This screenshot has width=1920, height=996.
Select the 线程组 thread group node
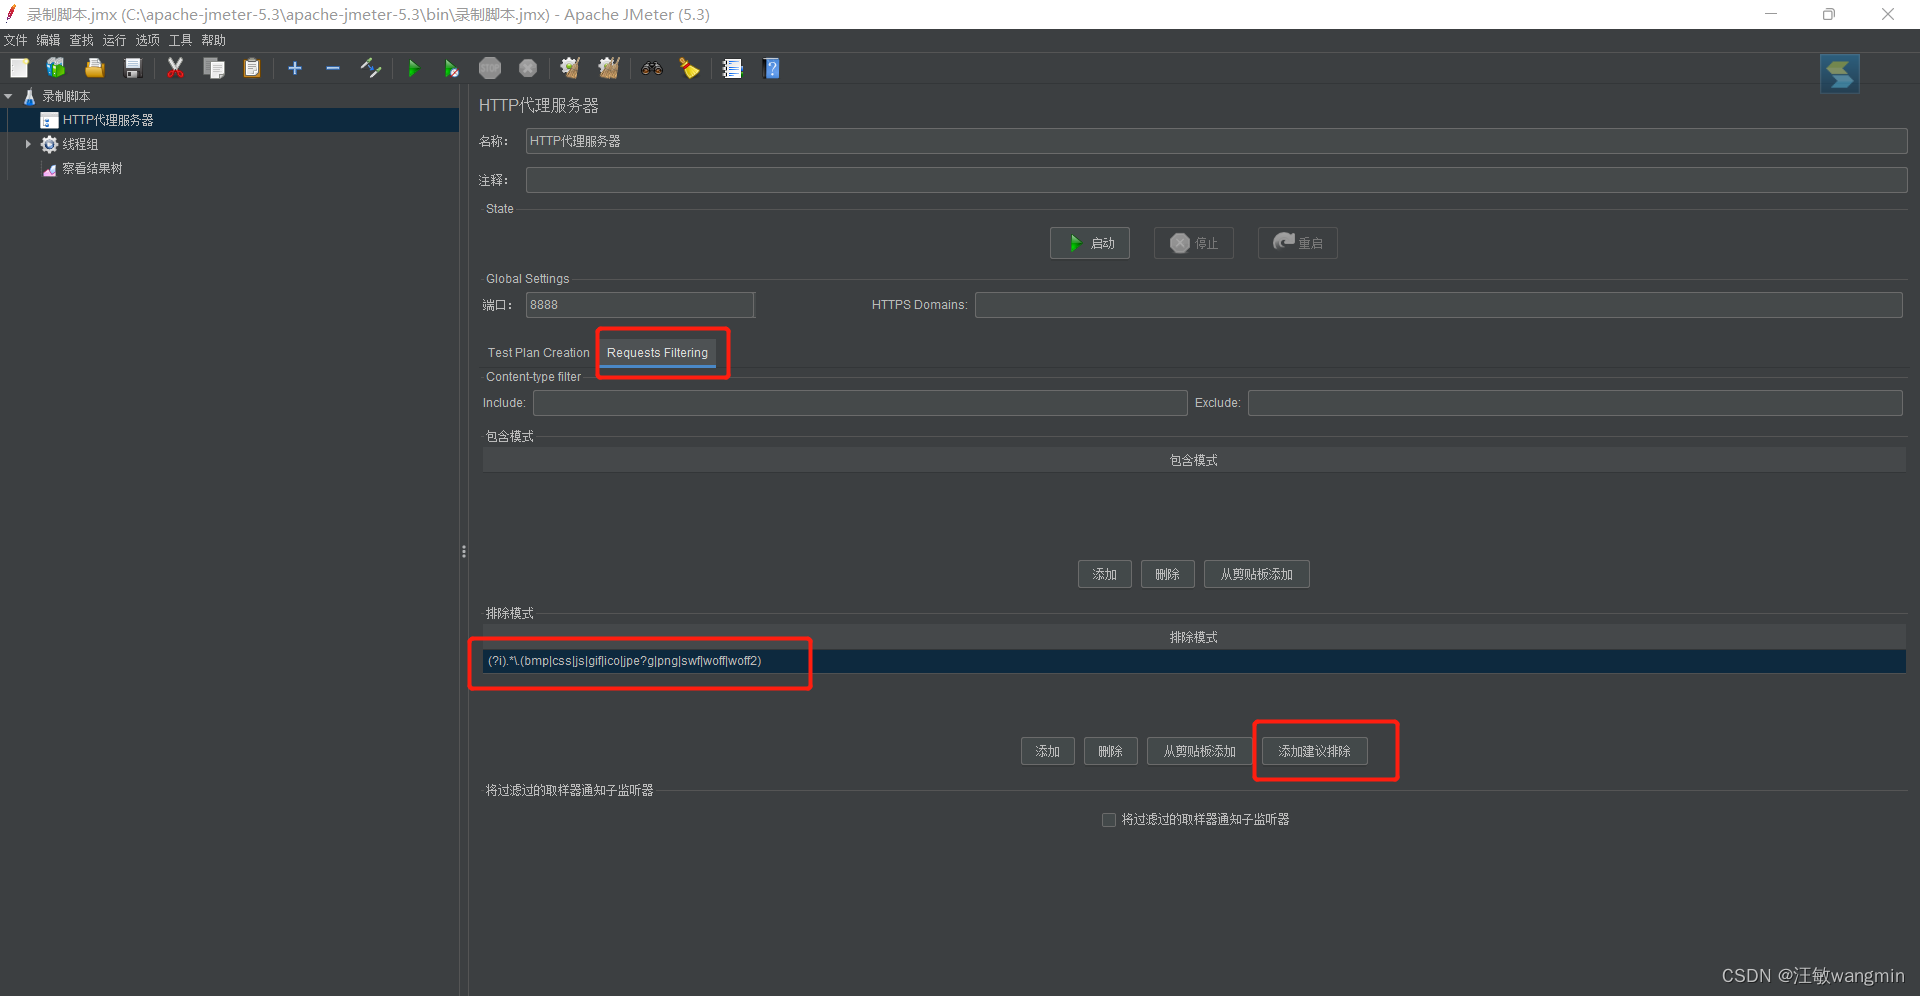point(80,144)
